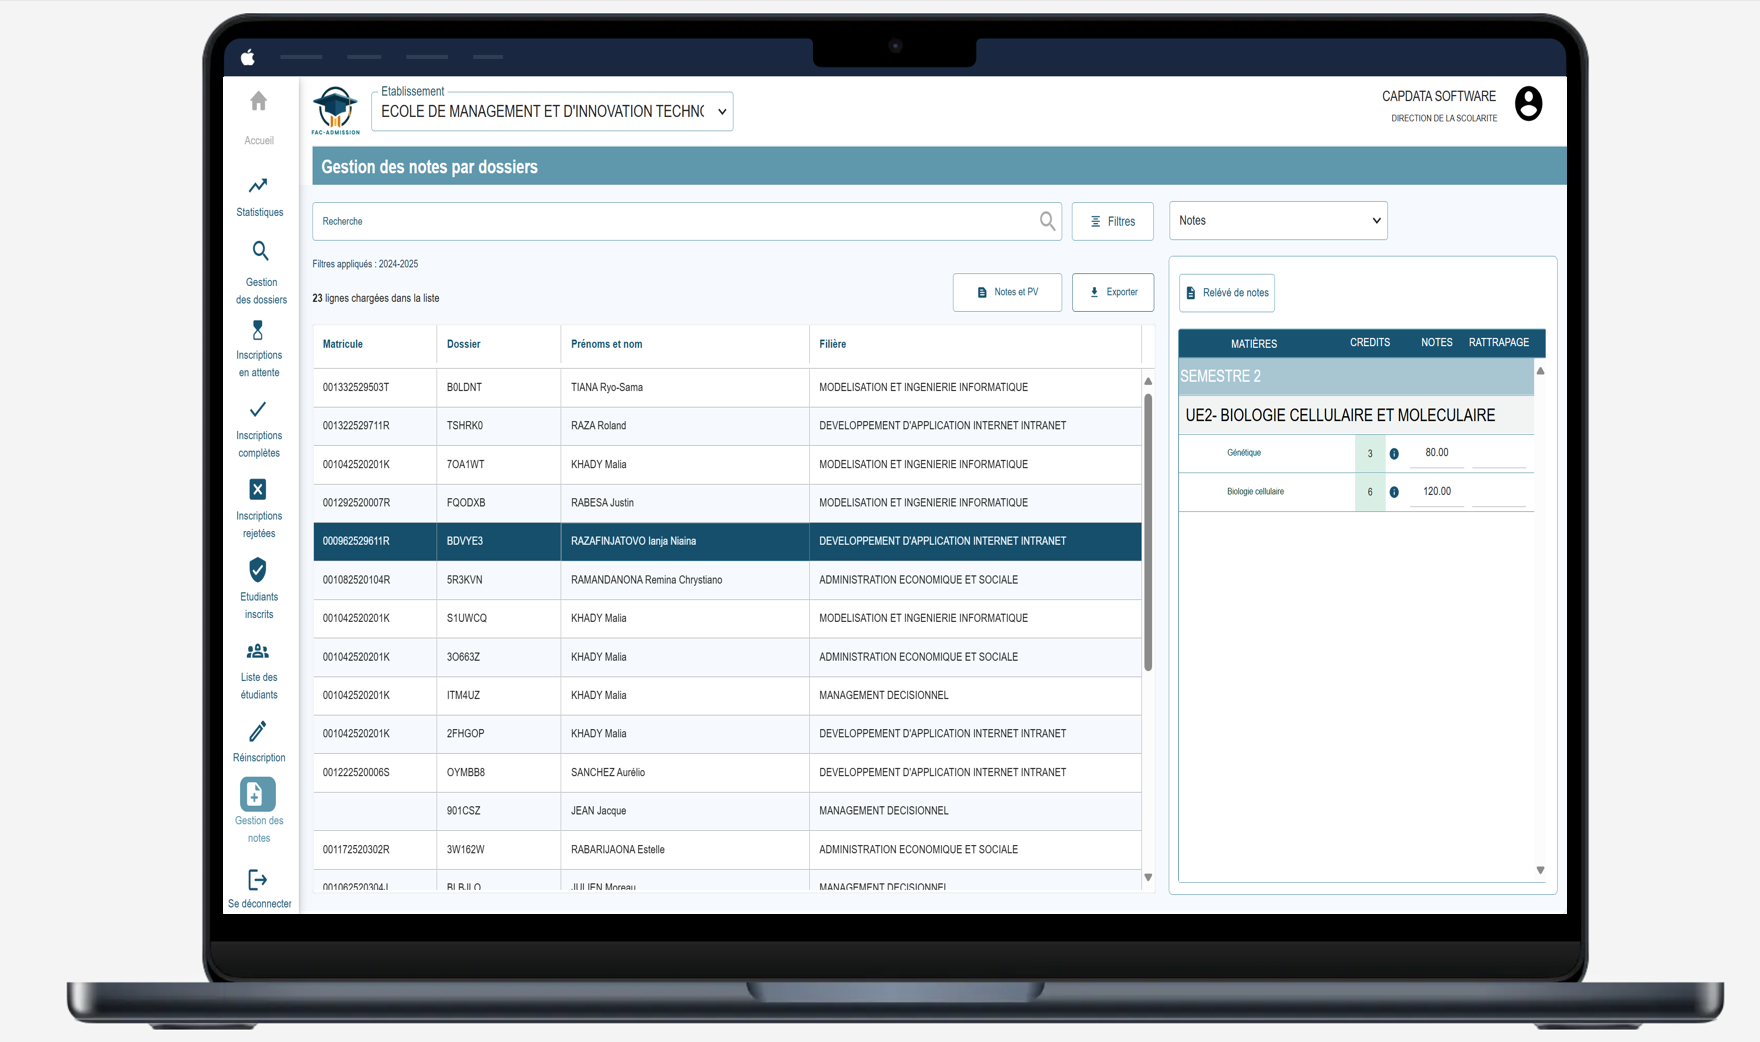Click the Se déconnecter logout icon
This screenshot has height=1042, width=1760.
[x=258, y=880]
